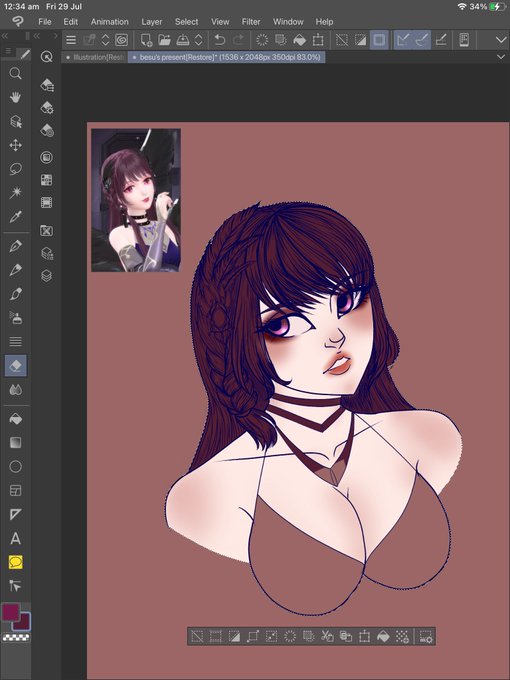Select the Ruler tool
The height and width of the screenshot is (680, 510).
click(x=15, y=514)
